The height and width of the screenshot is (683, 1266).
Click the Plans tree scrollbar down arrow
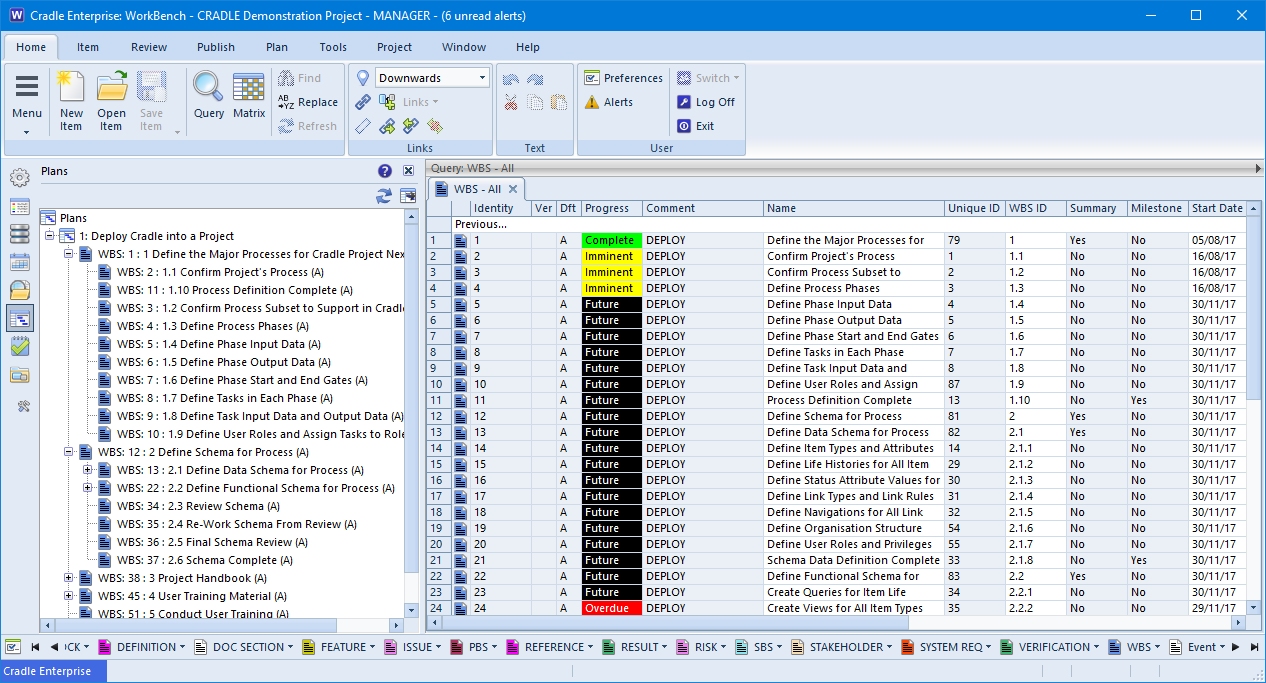411,609
